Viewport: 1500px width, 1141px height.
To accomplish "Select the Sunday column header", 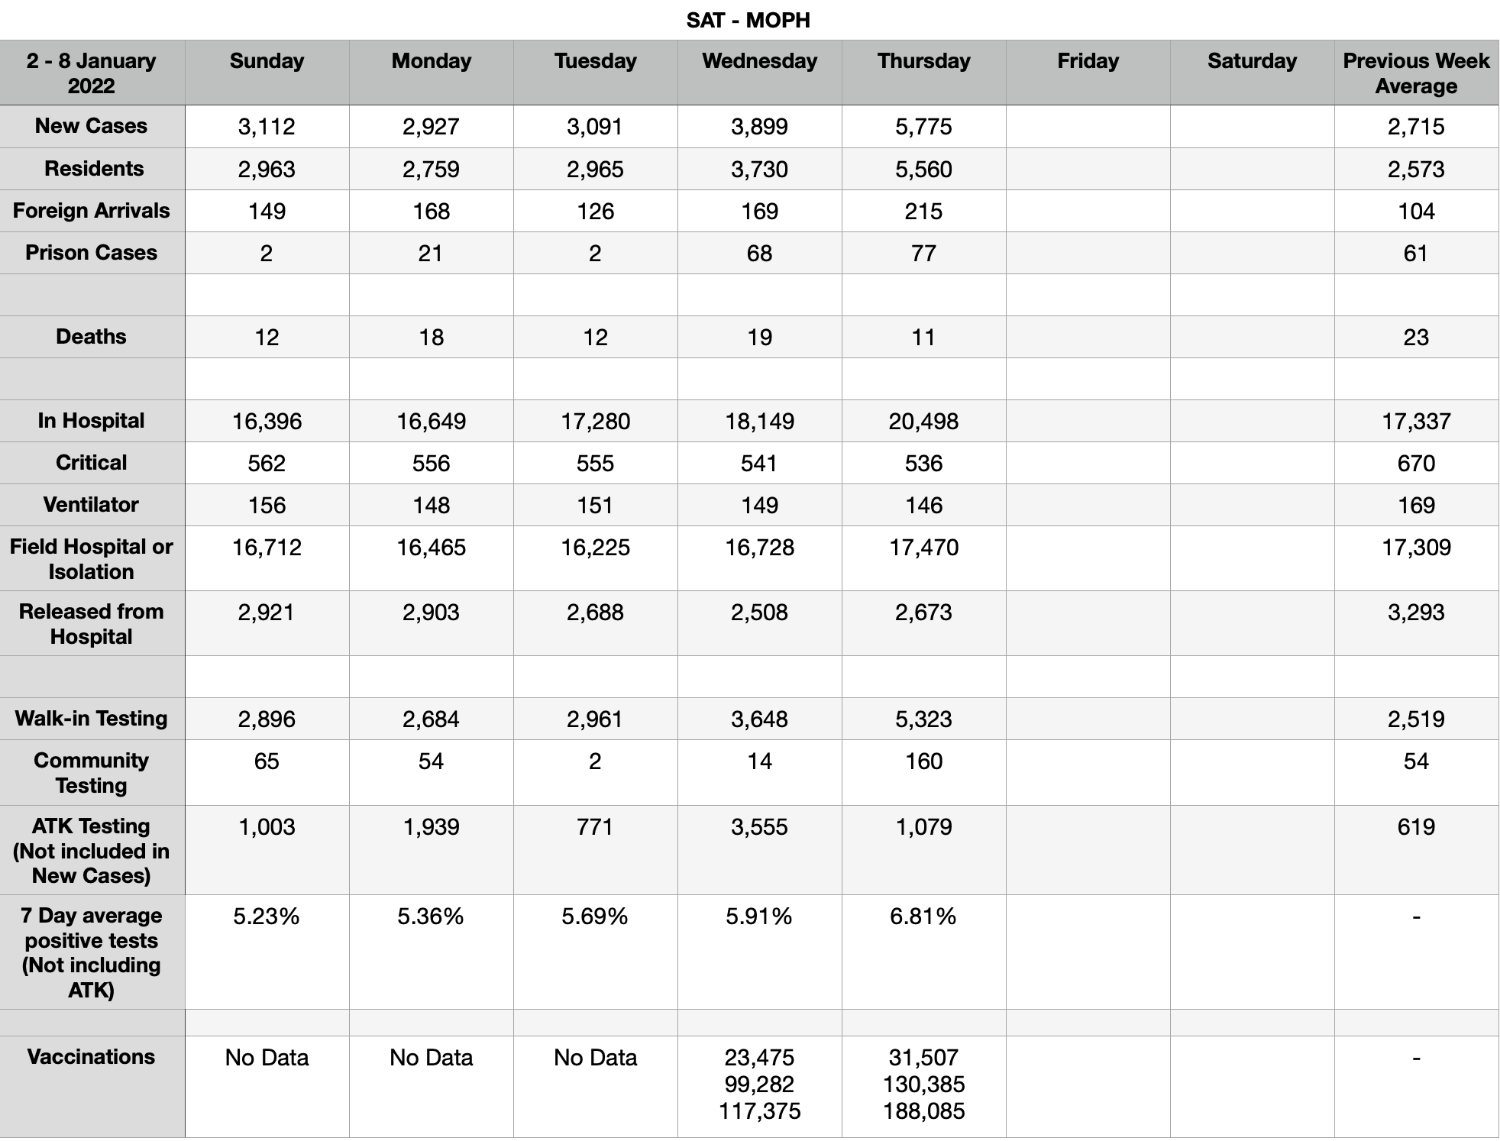I will click(x=267, y=73).
